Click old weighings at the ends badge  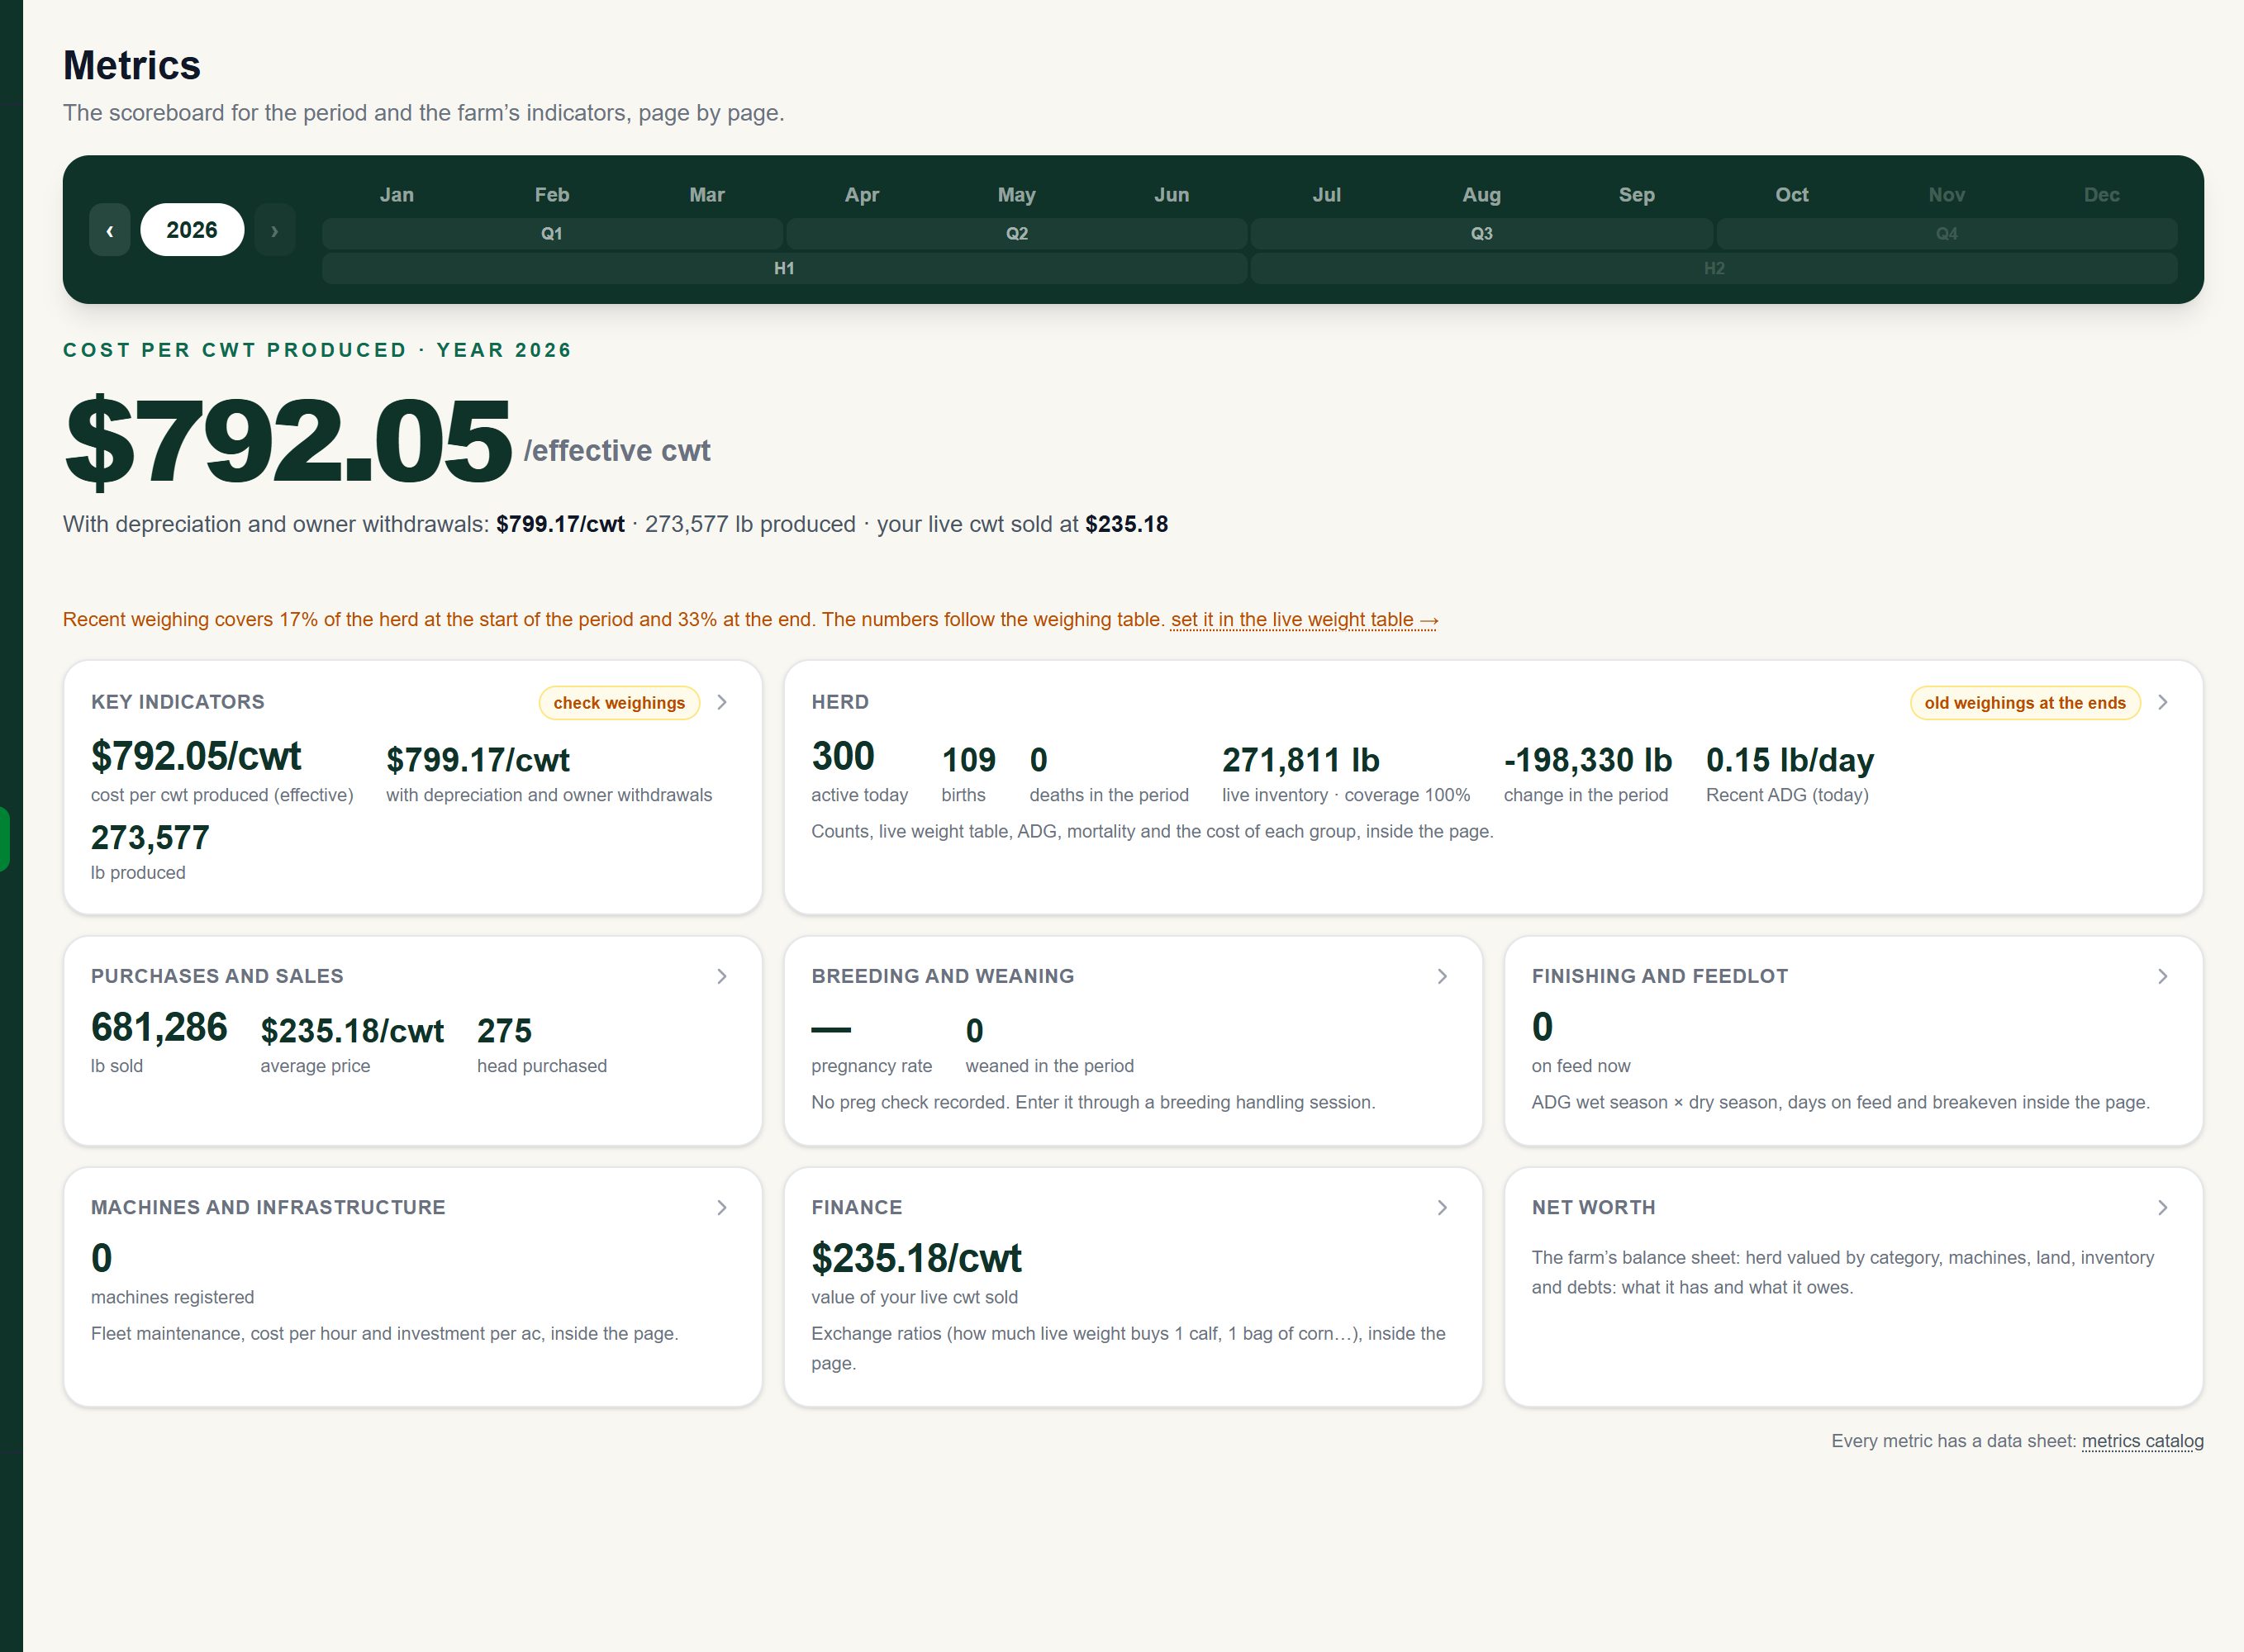(2025, 703)
